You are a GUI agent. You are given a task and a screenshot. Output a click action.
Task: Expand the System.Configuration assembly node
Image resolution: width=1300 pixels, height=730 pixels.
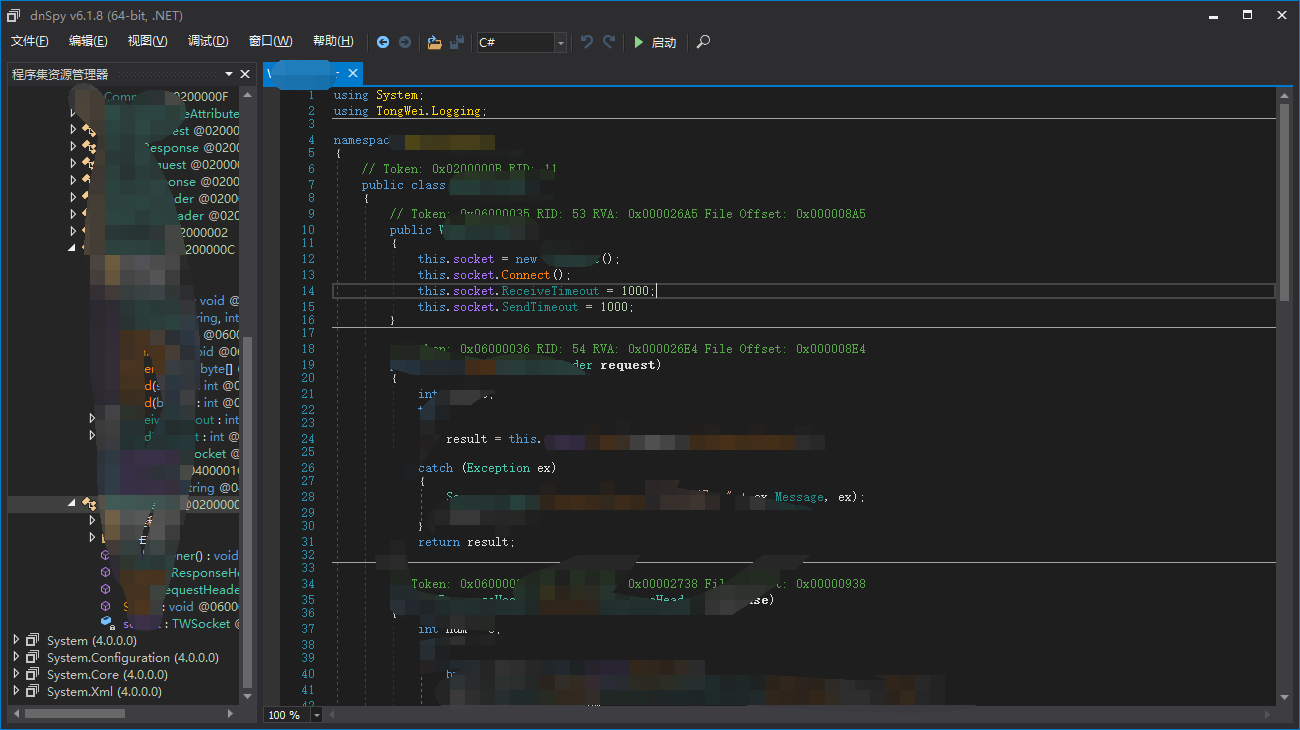pos(16,658)
